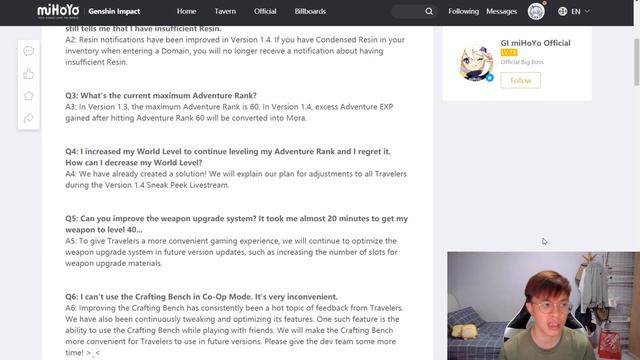This screenshot has width=640, height=360.
Task: Open the Genshin Impact forum link
Action: [114, 11]
